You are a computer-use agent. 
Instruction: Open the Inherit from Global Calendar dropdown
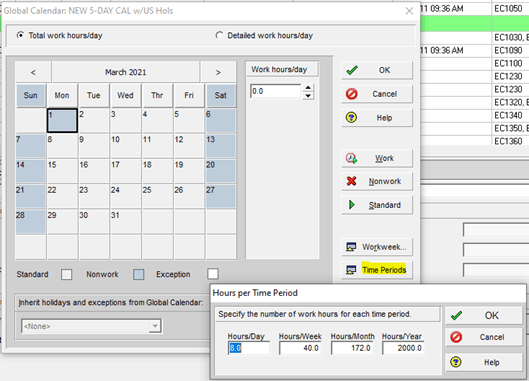pyautogui.click(x=155, y=326)
